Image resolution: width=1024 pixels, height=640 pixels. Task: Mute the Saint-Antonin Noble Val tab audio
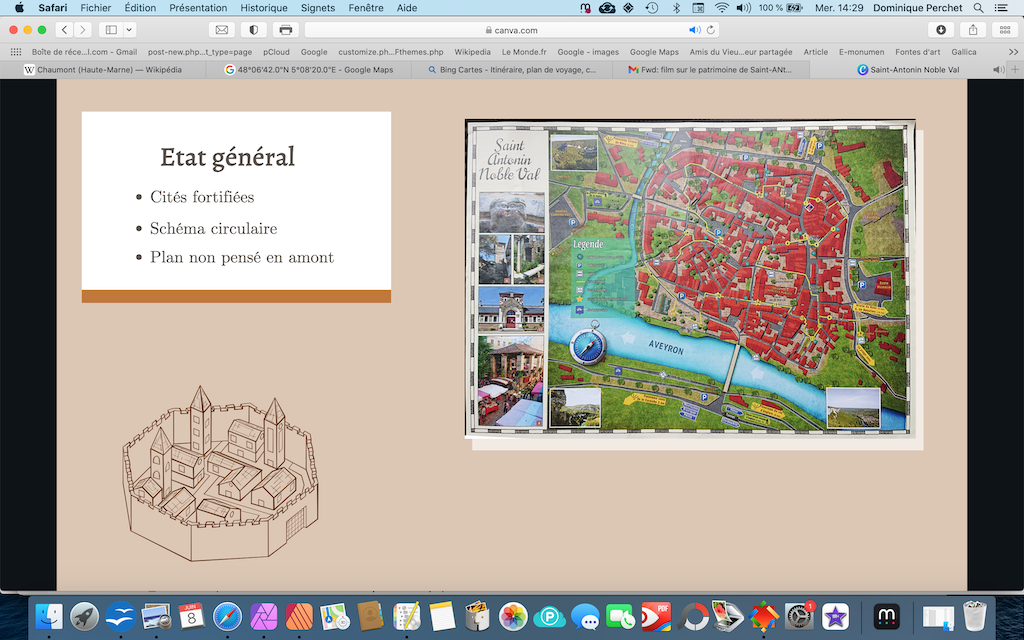click(998, 70)
